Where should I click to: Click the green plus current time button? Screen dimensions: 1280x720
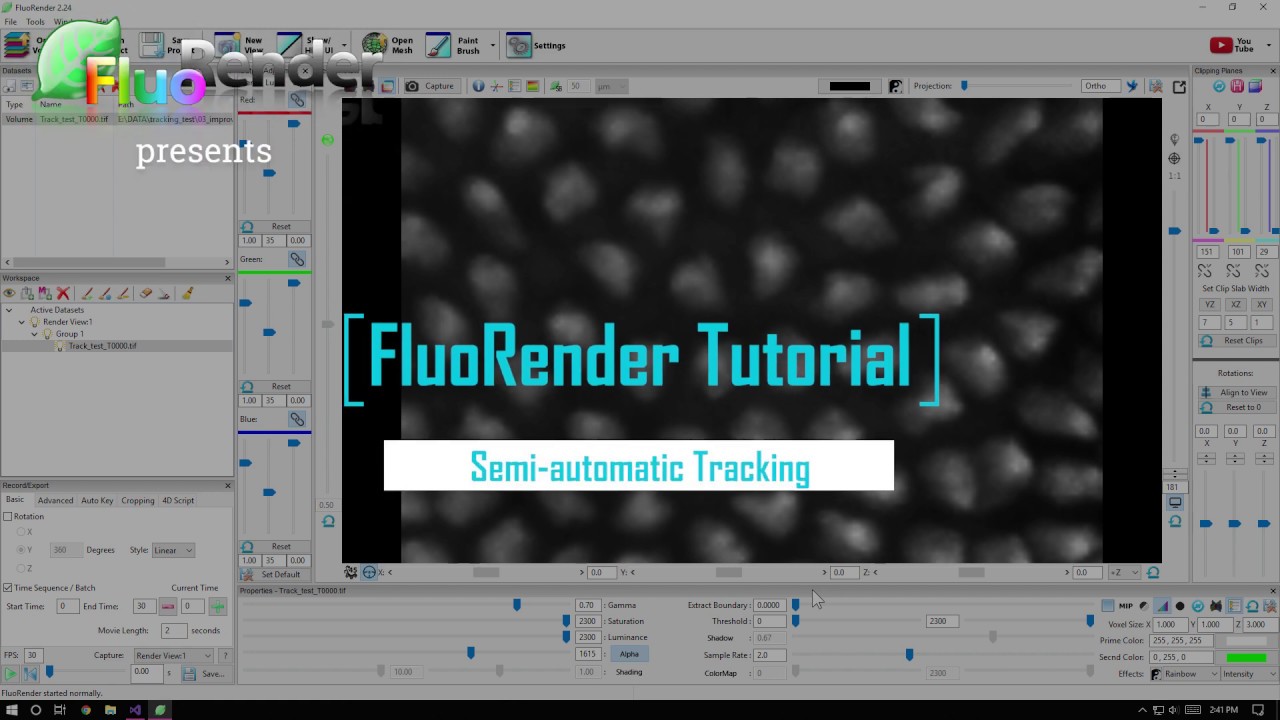coord(217,606)
